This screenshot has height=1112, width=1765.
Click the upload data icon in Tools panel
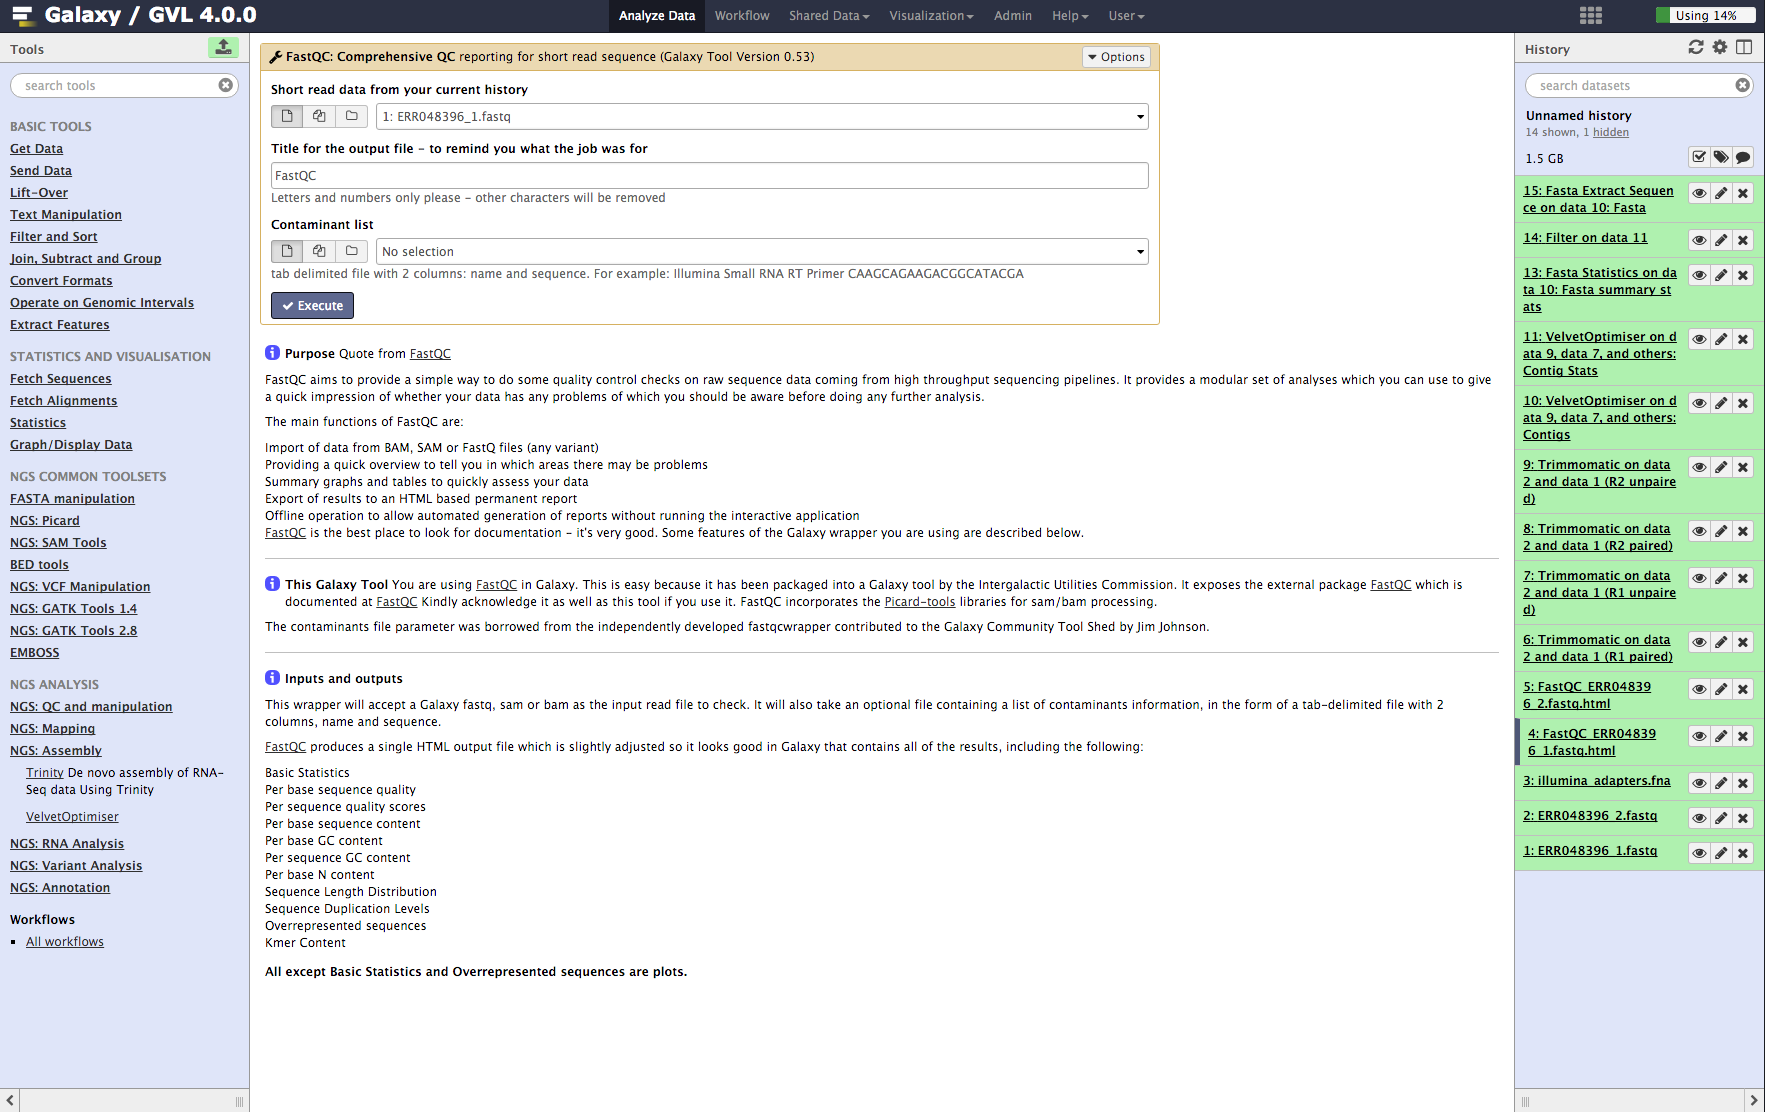click(x=223, y=47)
